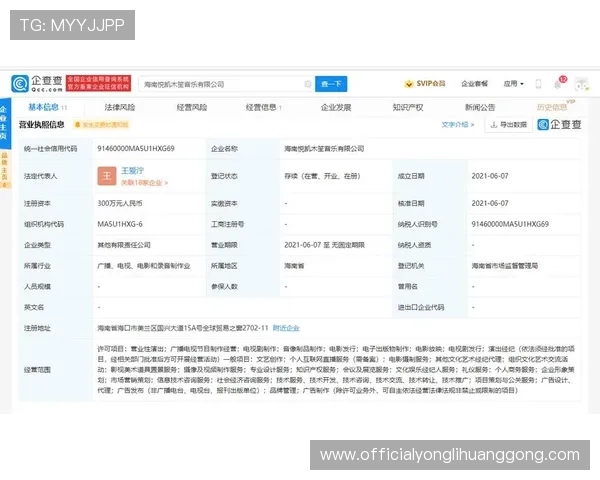600x480 pixels.
Task: Click the 王 orange avatar of legal representative
Action: pos(107,176)
